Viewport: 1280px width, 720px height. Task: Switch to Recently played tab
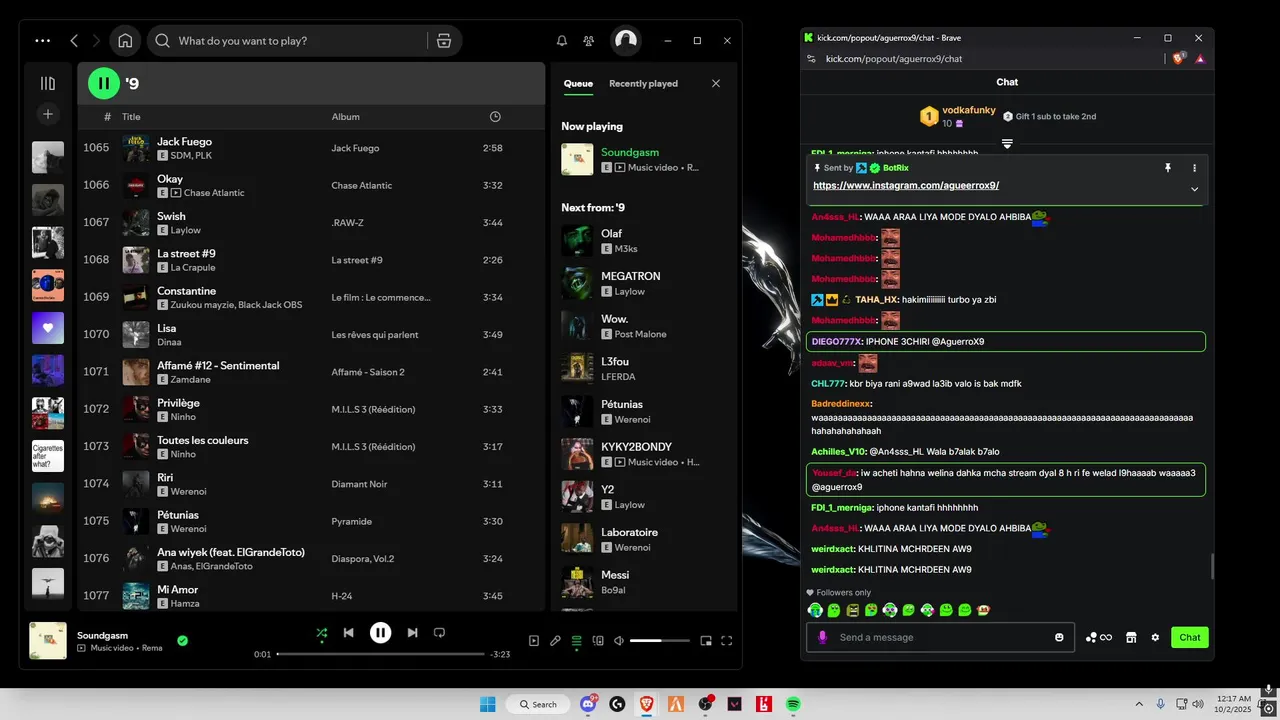pos(643,84)
